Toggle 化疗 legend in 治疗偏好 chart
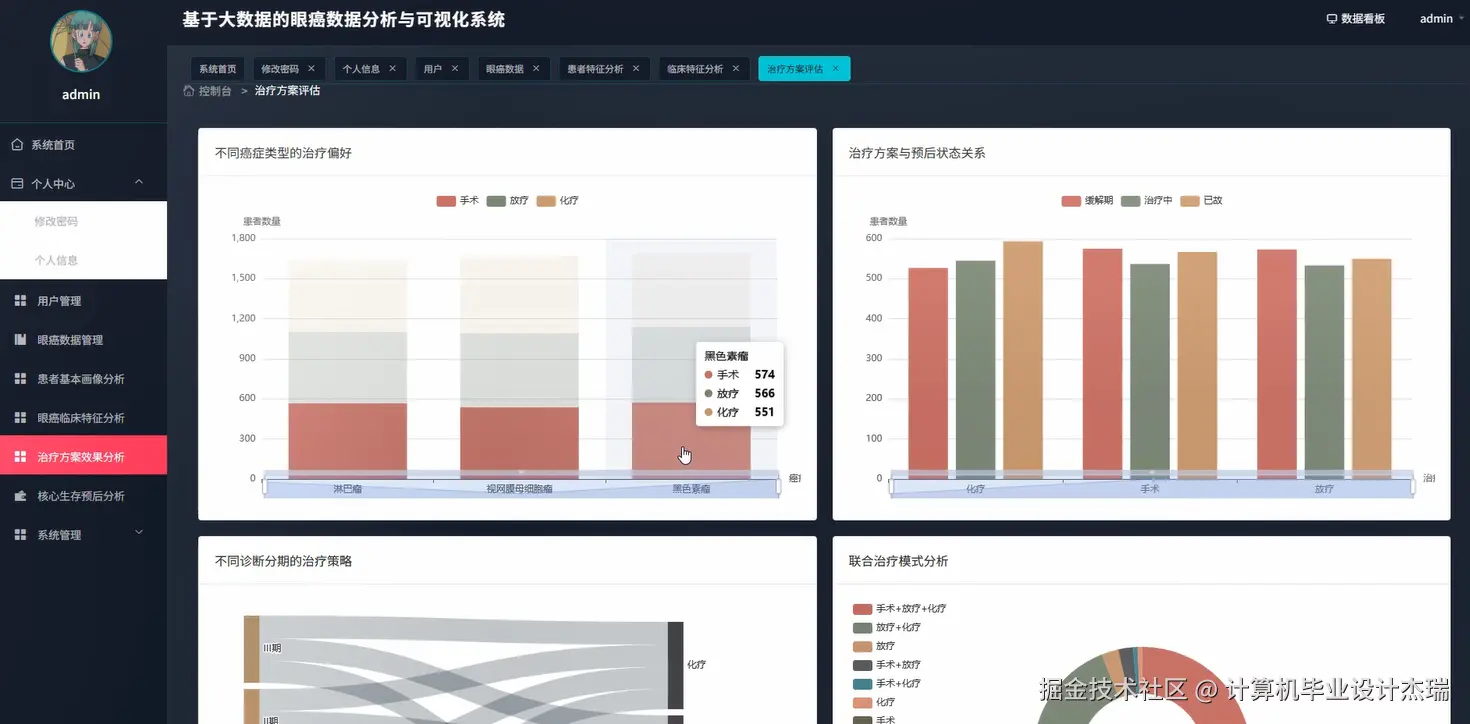The height and width of the screenshot is (724, 1470). (x=558, y=201)
